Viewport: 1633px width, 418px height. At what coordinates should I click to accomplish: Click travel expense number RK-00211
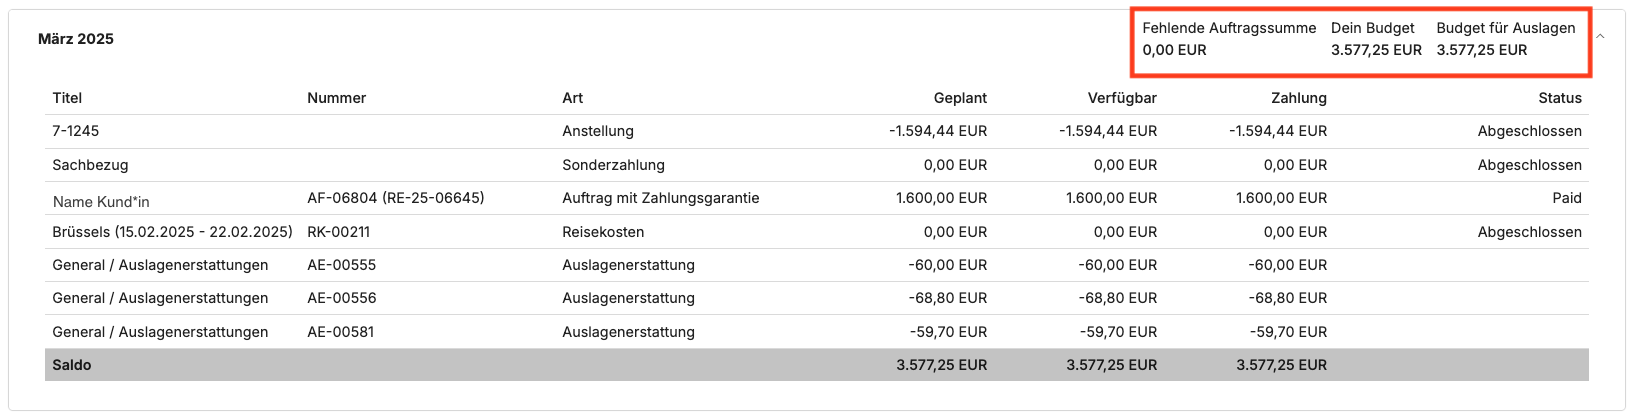338,232
